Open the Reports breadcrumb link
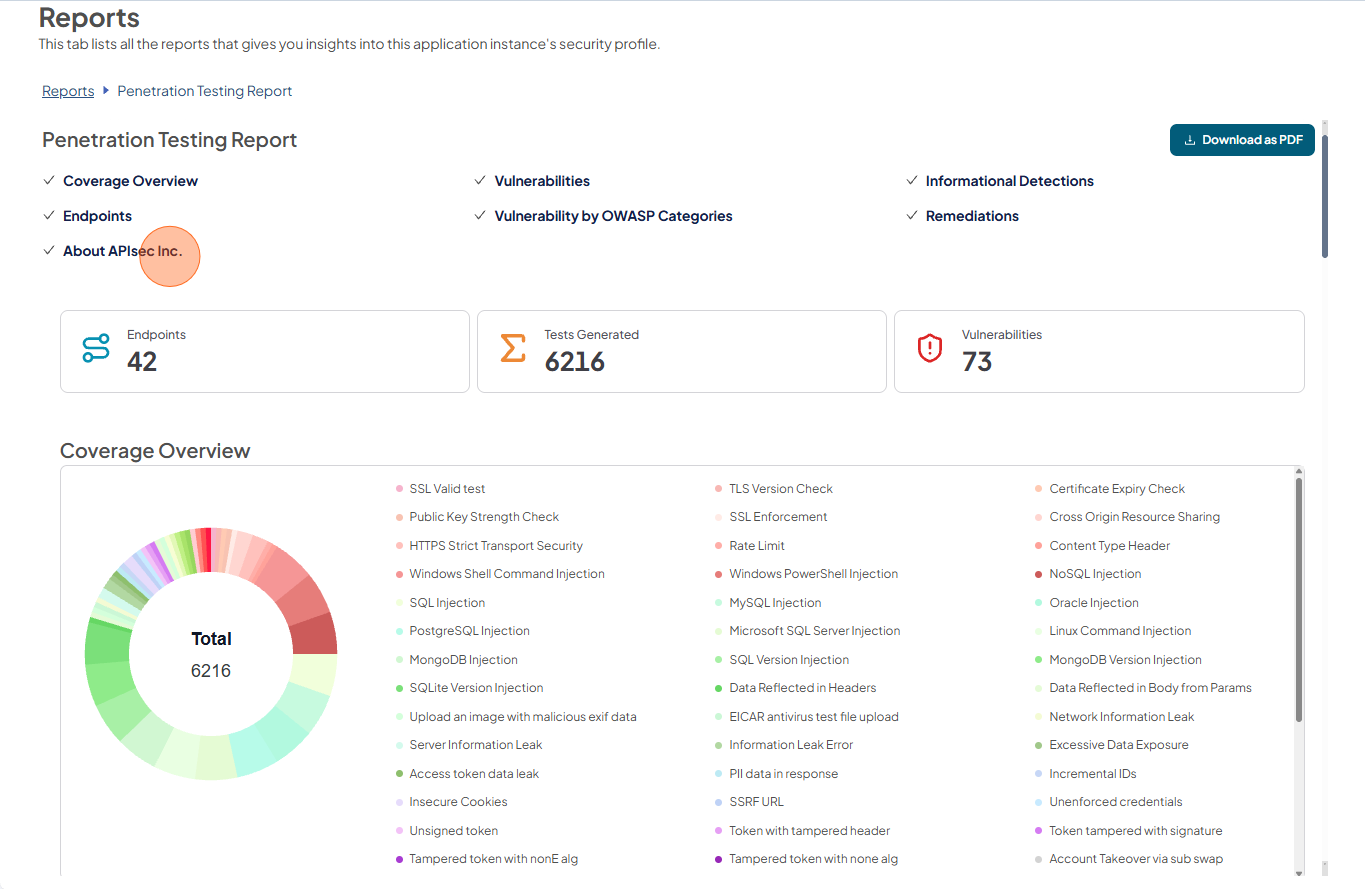The image size is (1365, 889). (68, 91)
